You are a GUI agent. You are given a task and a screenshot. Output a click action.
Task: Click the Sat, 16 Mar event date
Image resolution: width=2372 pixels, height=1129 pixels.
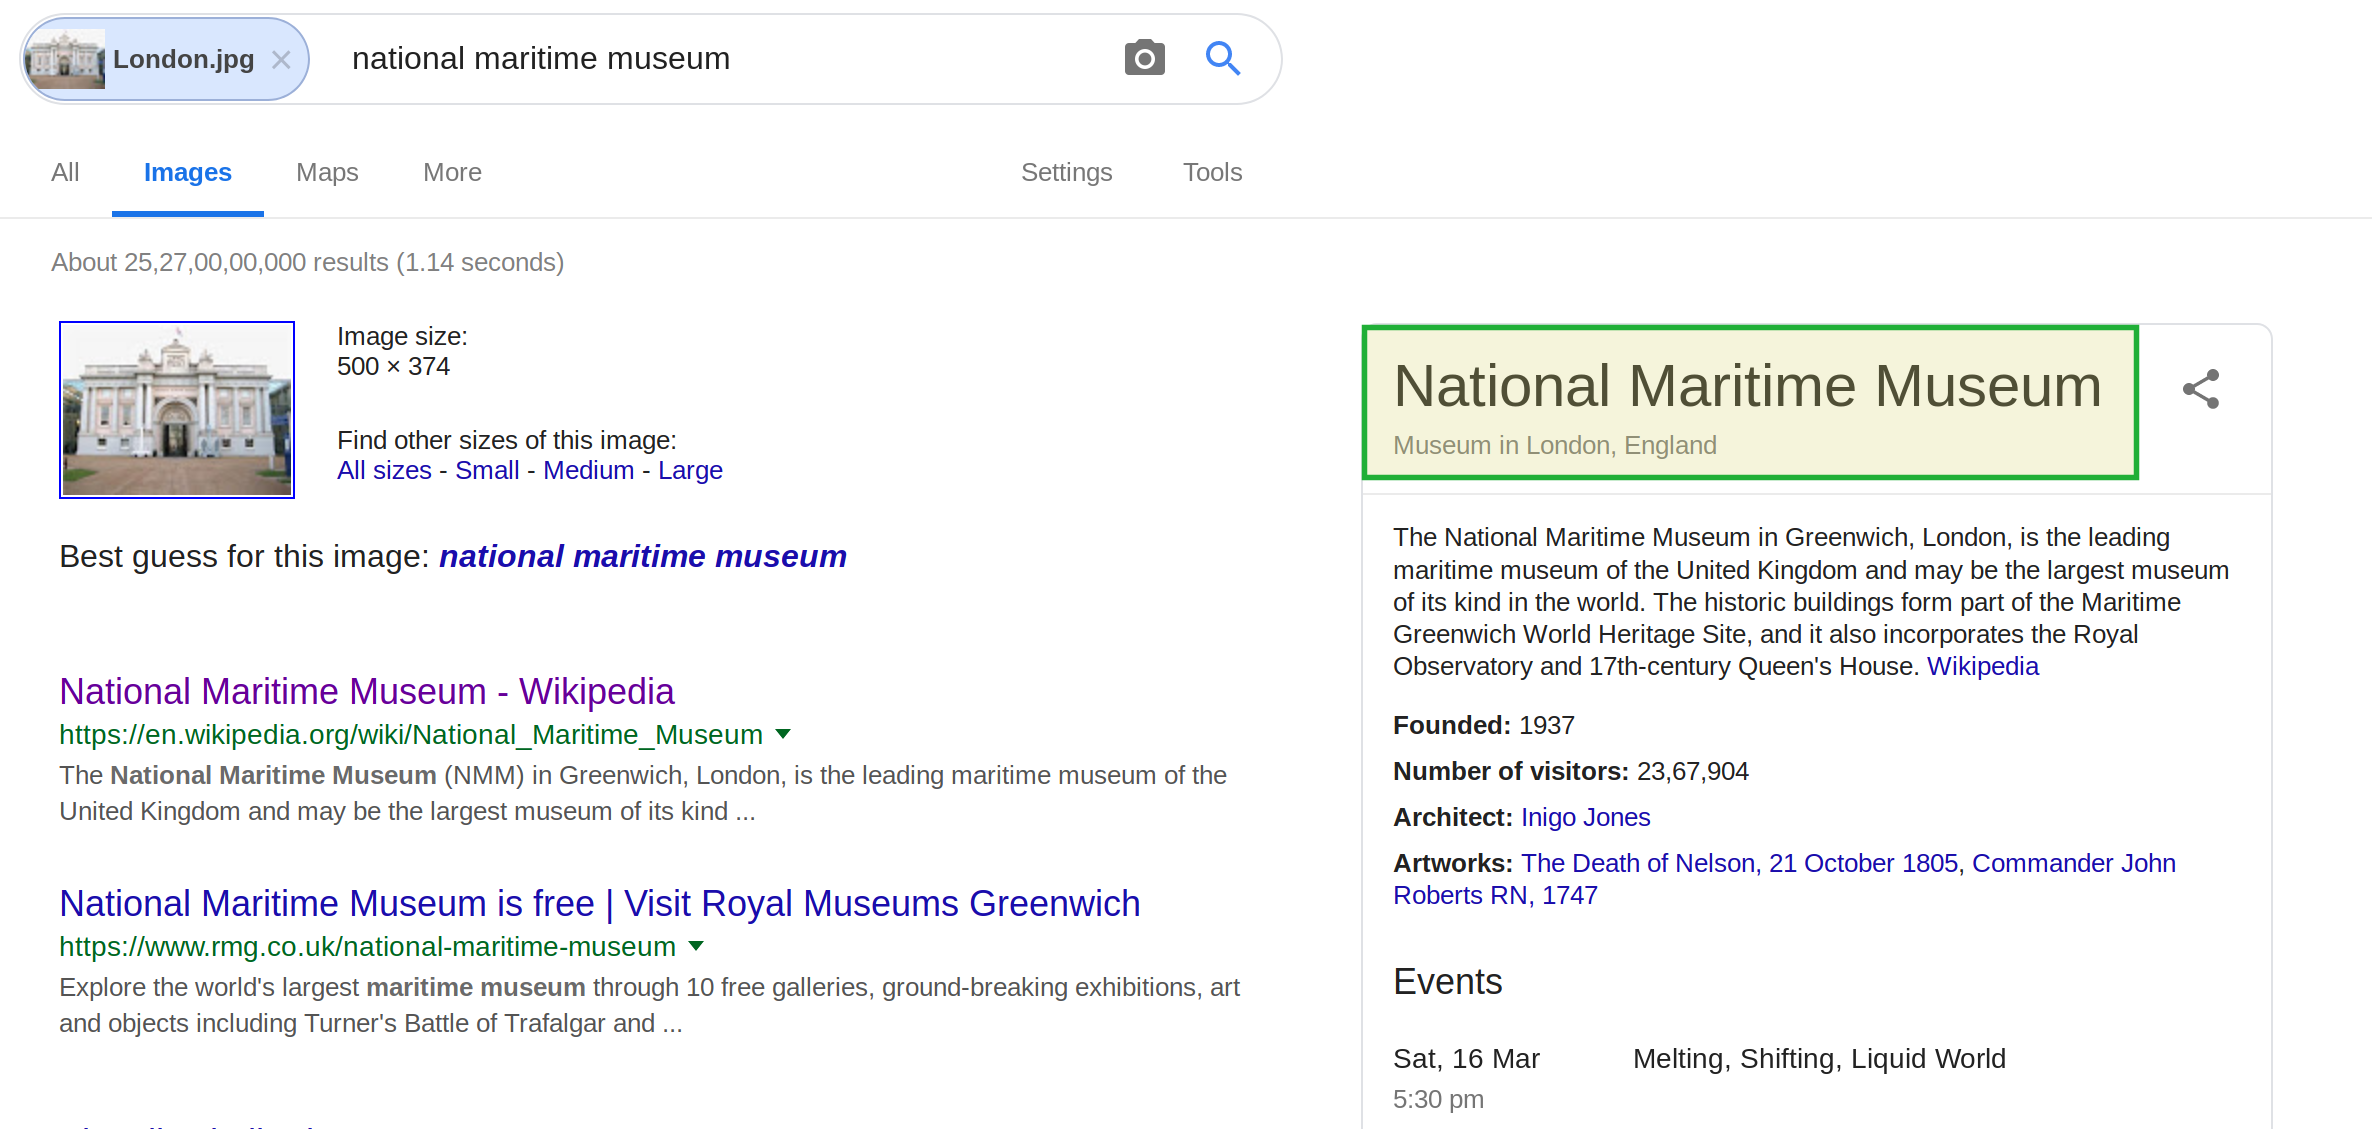[1466, 1058]
